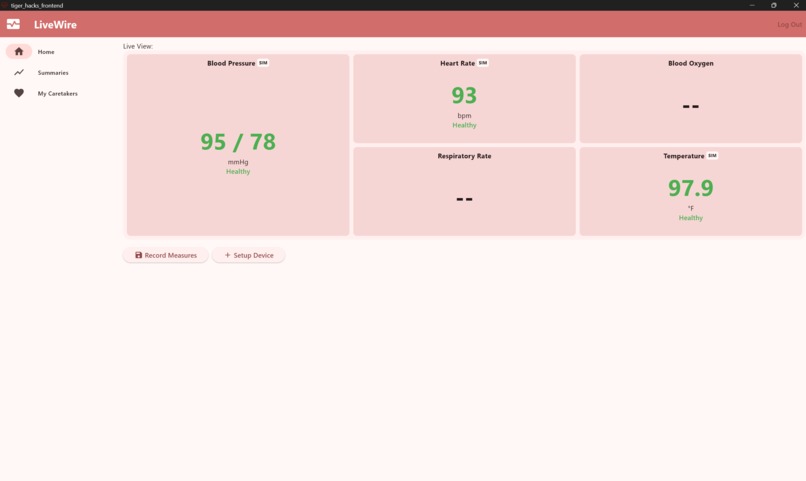The width and height of the screenshot is (806, 481).
Task: Click the LiveWire heartbeat logo icon
Action: coord(13,24)
